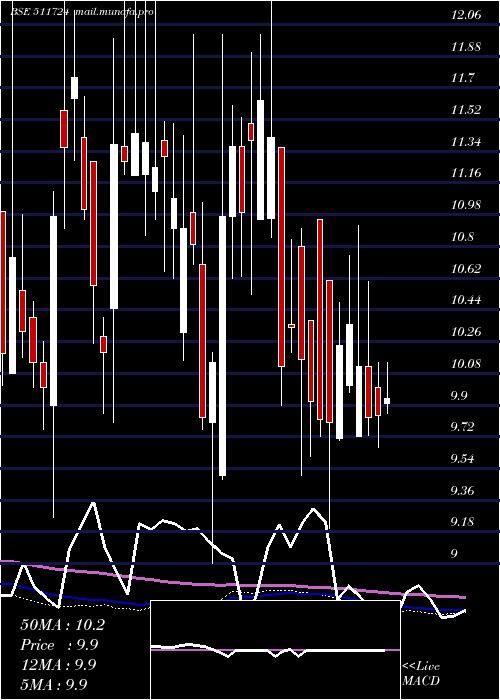Select the 11.88 price axis label
500x700 pixels.
[466, 46]
